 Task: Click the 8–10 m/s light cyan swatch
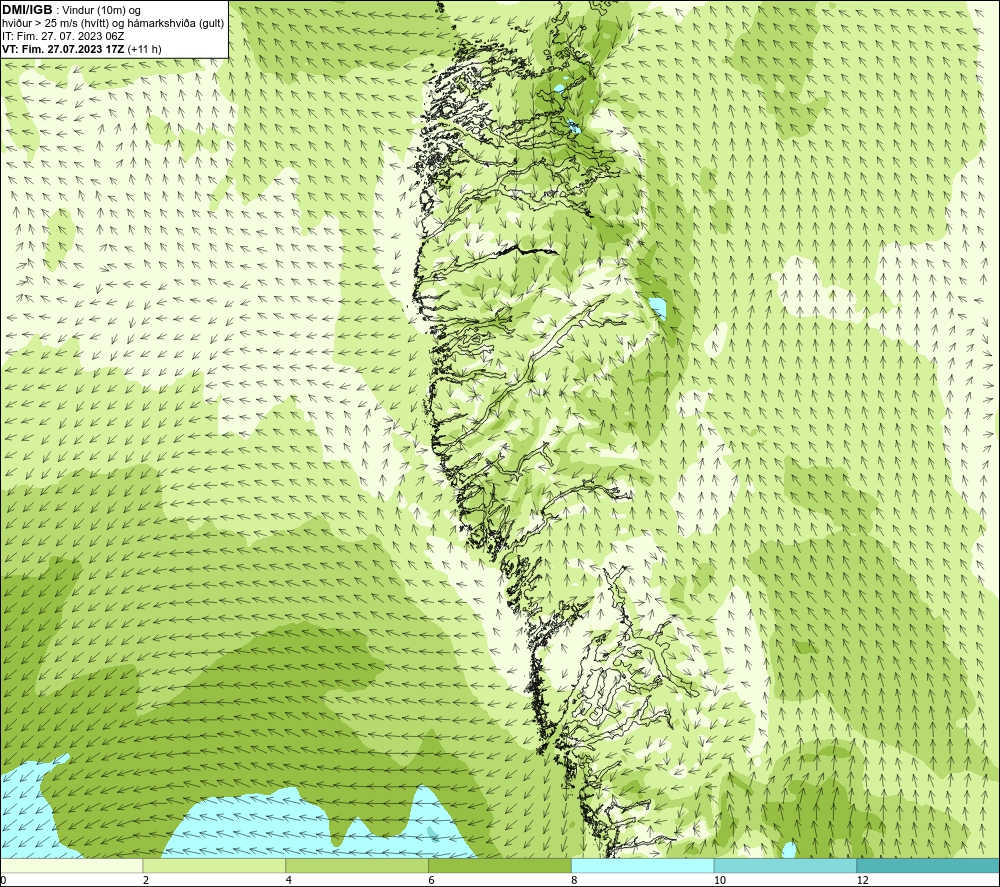(x=643, y=865)
